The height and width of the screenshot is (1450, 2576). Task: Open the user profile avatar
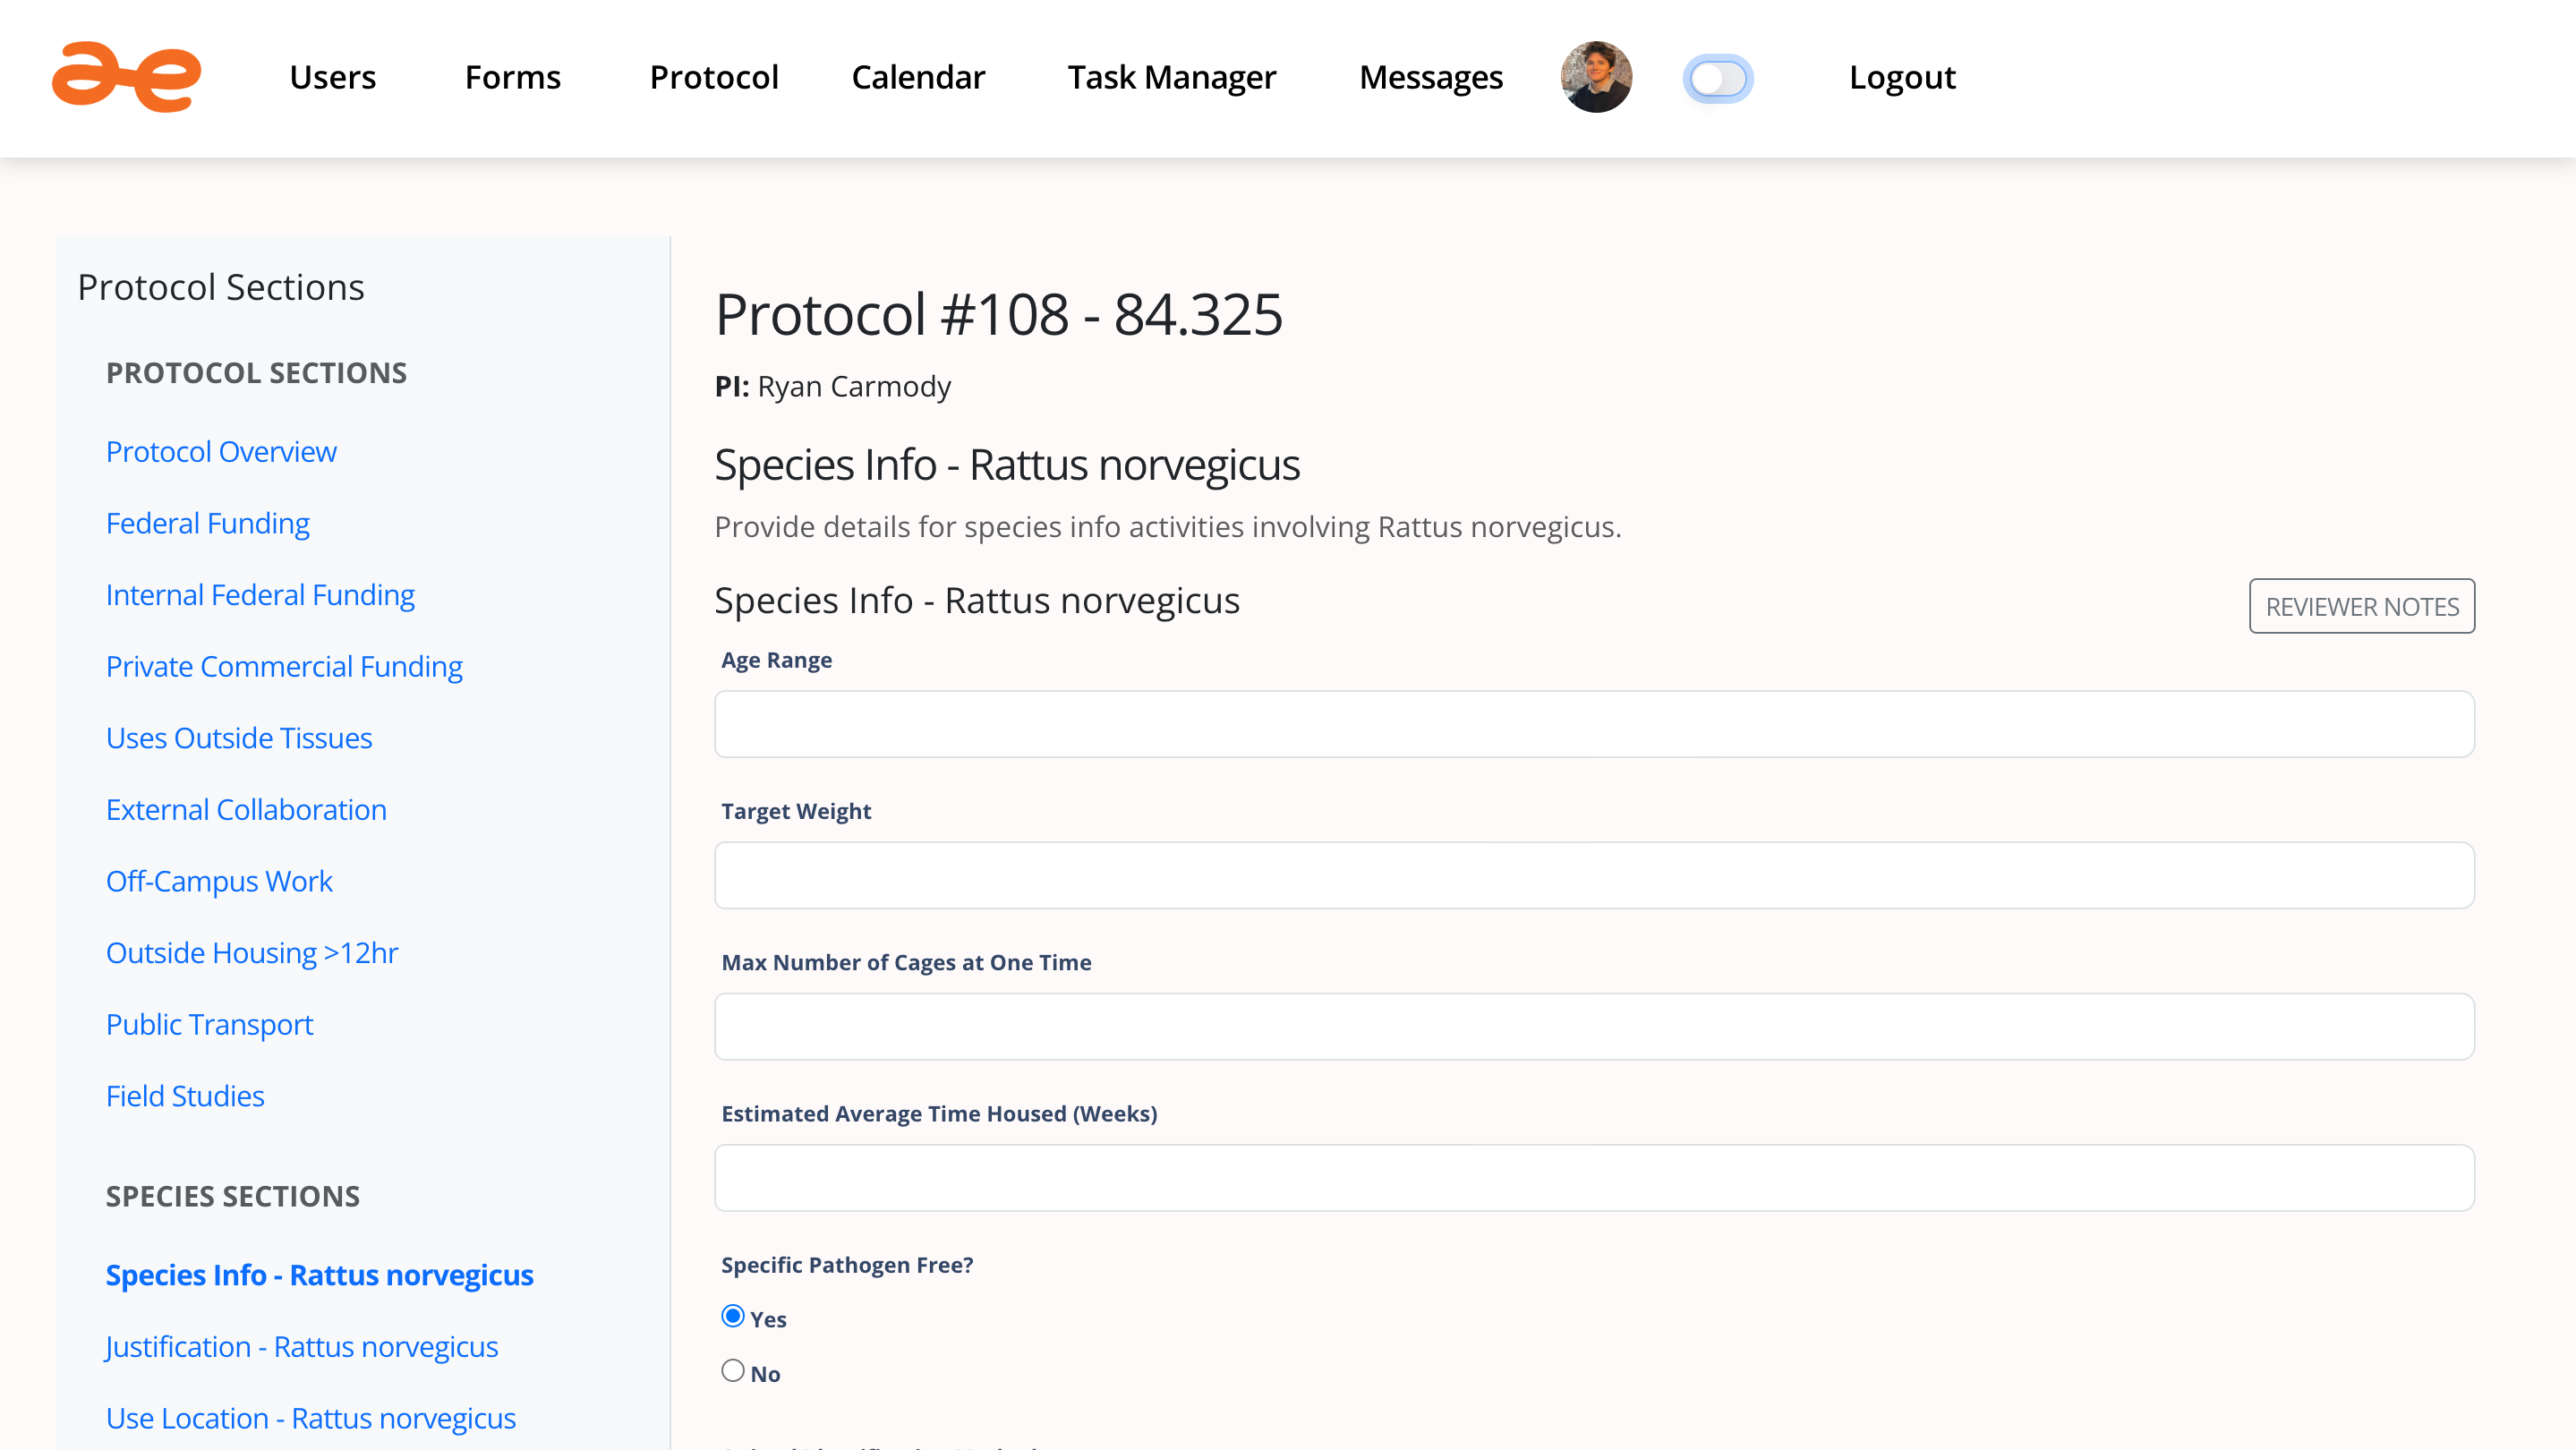pos(1596,77)
